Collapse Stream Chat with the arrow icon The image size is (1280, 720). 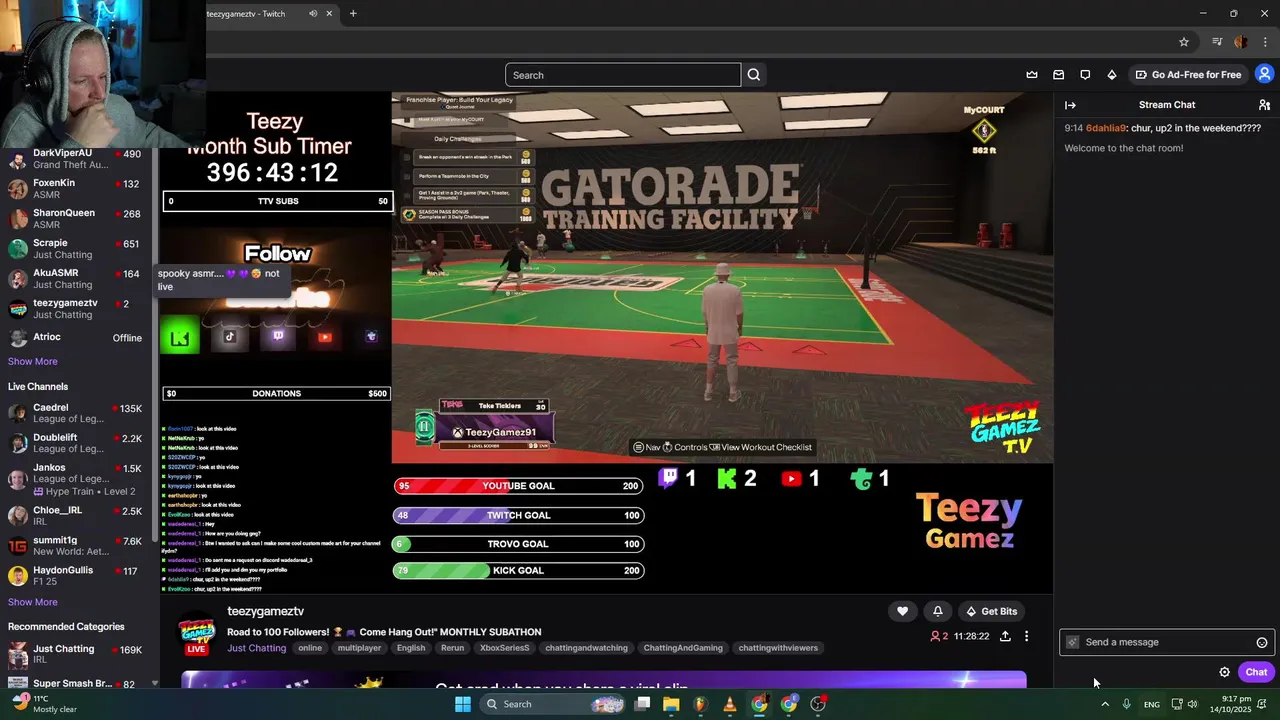click(1070, 105)
